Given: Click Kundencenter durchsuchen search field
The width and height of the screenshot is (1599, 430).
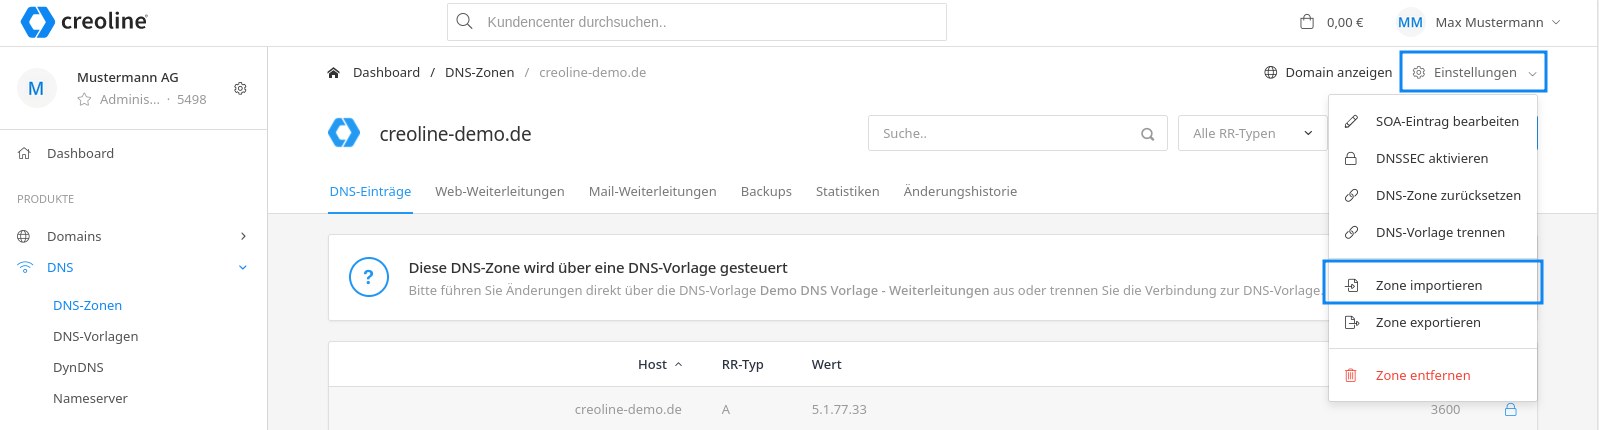Looking at the screenshot, I should tap(697, 22).
